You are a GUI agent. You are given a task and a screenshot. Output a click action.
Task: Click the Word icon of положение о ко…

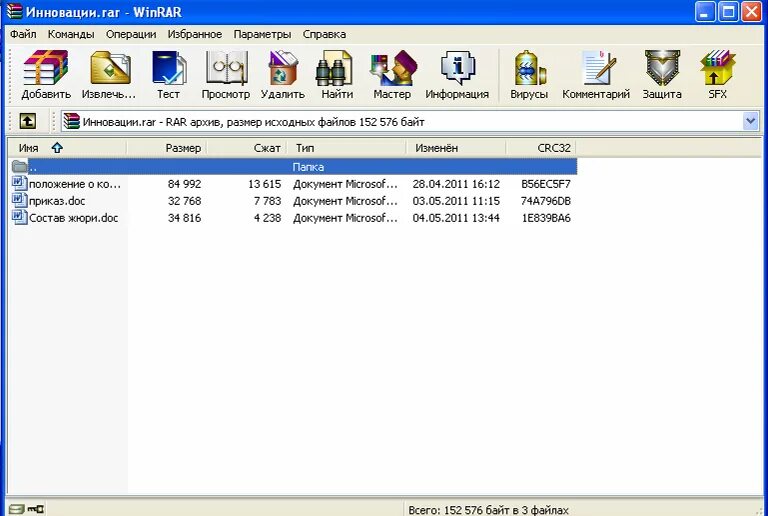coord(19,184)
